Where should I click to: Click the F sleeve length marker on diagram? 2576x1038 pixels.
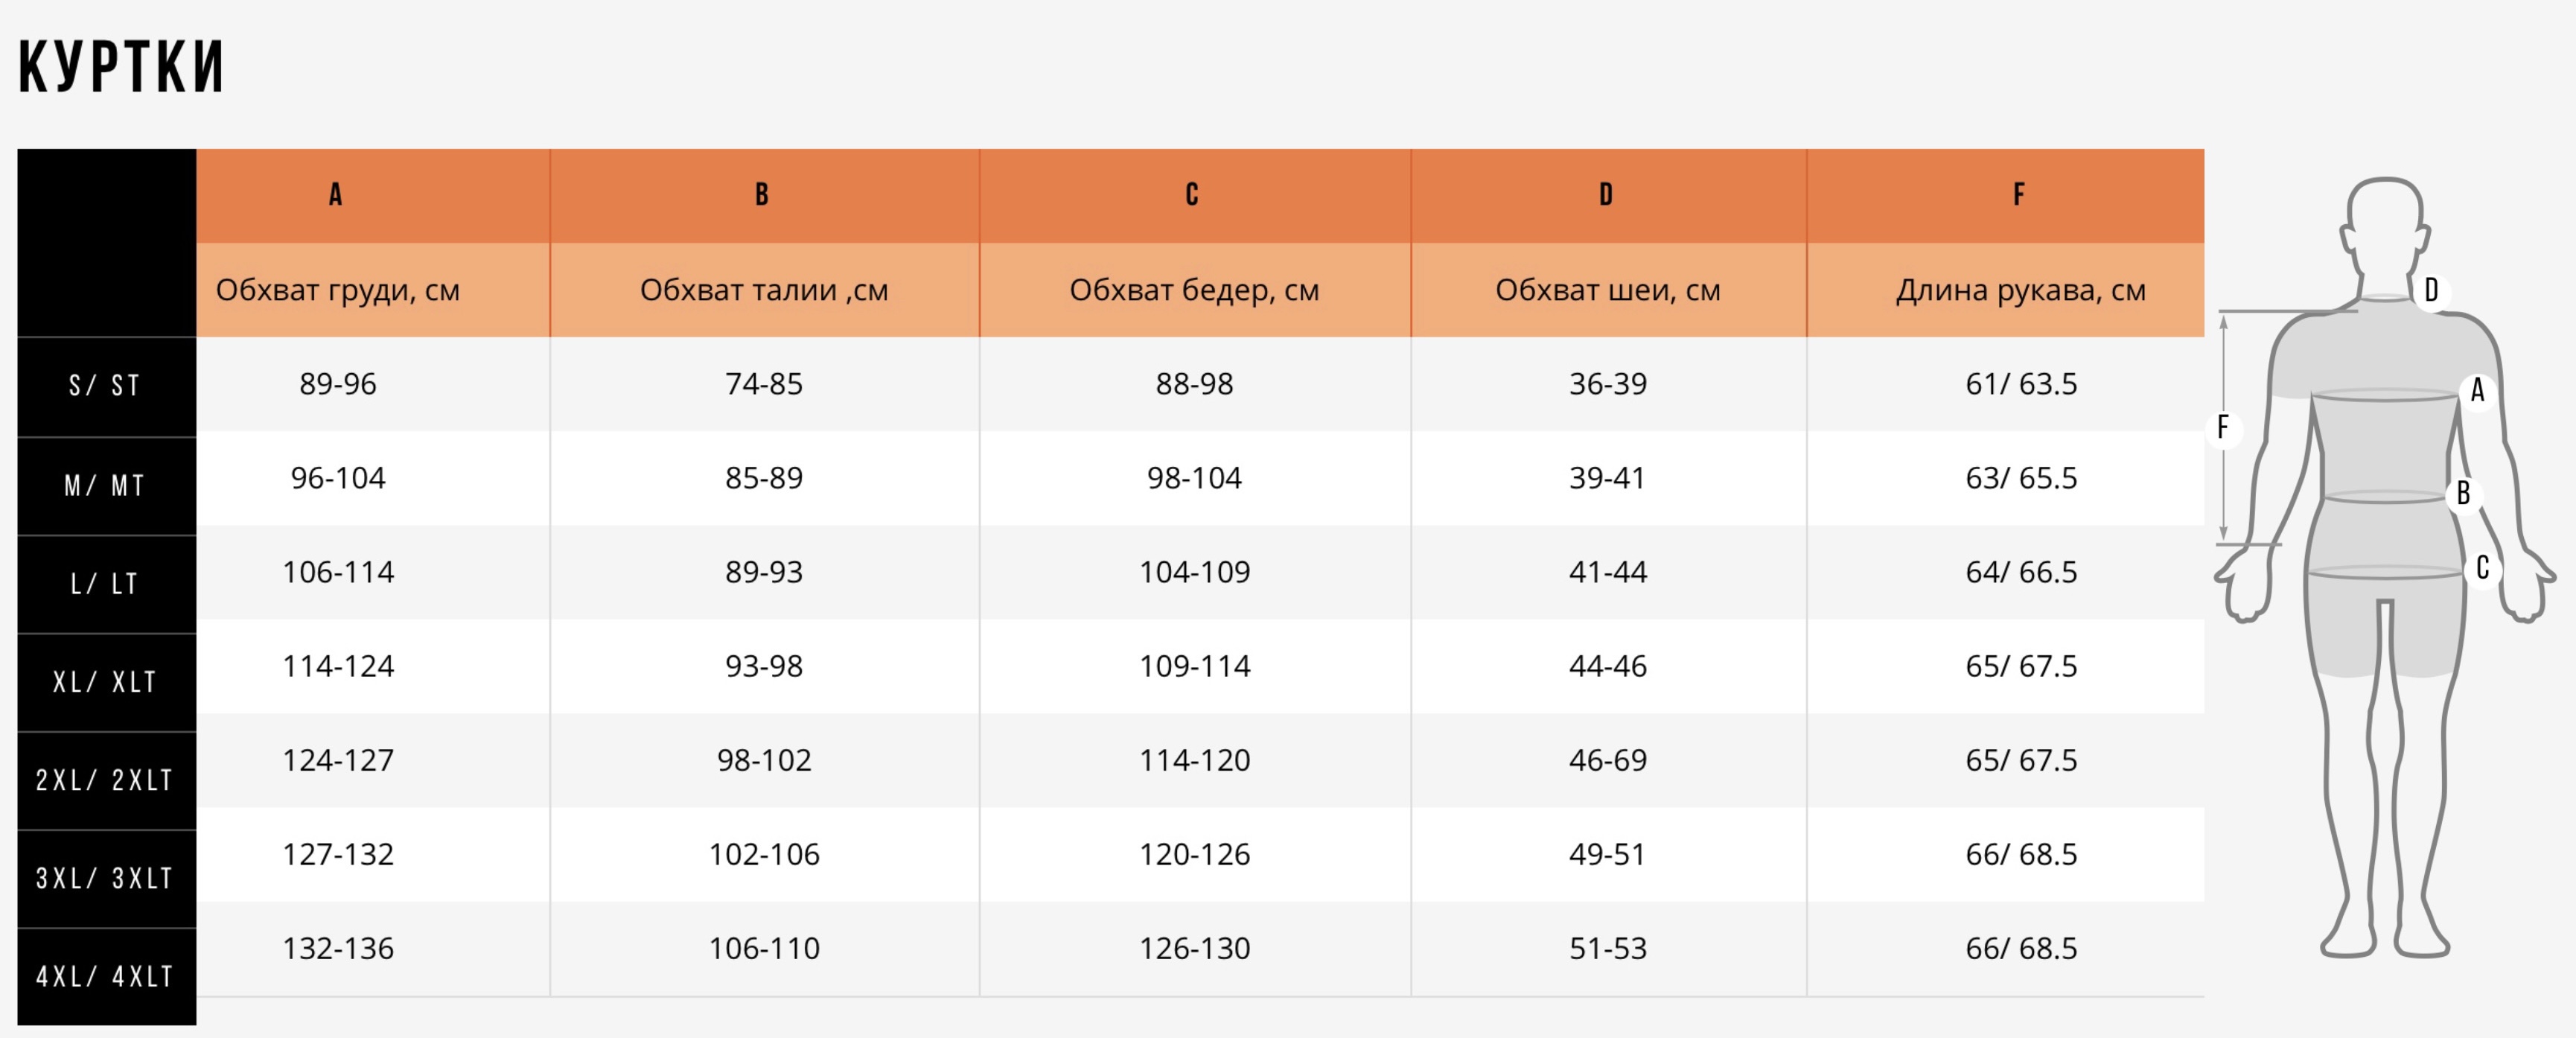[x=2223, y=428]
